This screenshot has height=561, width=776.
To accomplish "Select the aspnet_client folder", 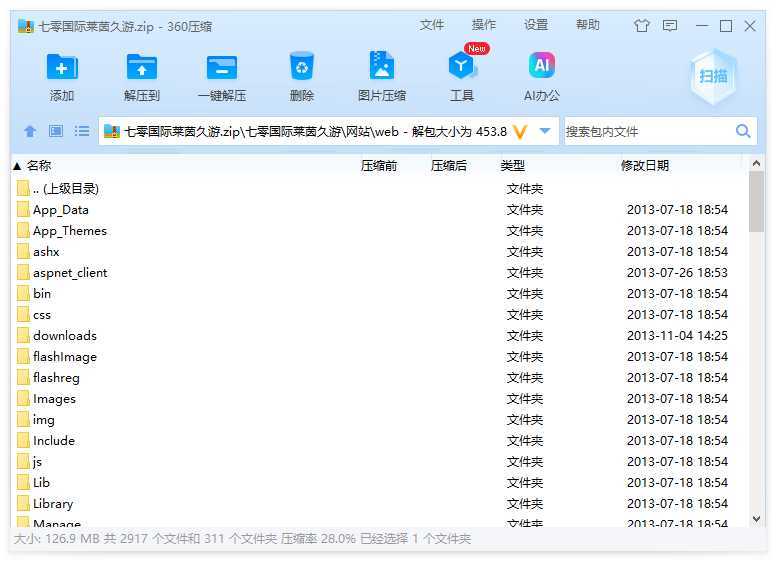I will 70,272.
